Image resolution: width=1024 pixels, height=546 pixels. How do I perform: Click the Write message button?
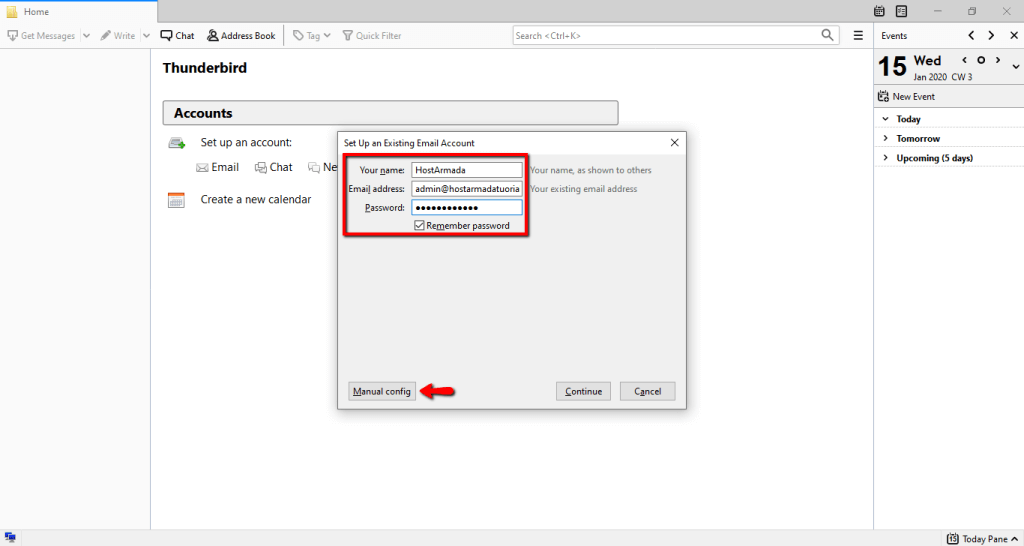[x=118, y=36]
